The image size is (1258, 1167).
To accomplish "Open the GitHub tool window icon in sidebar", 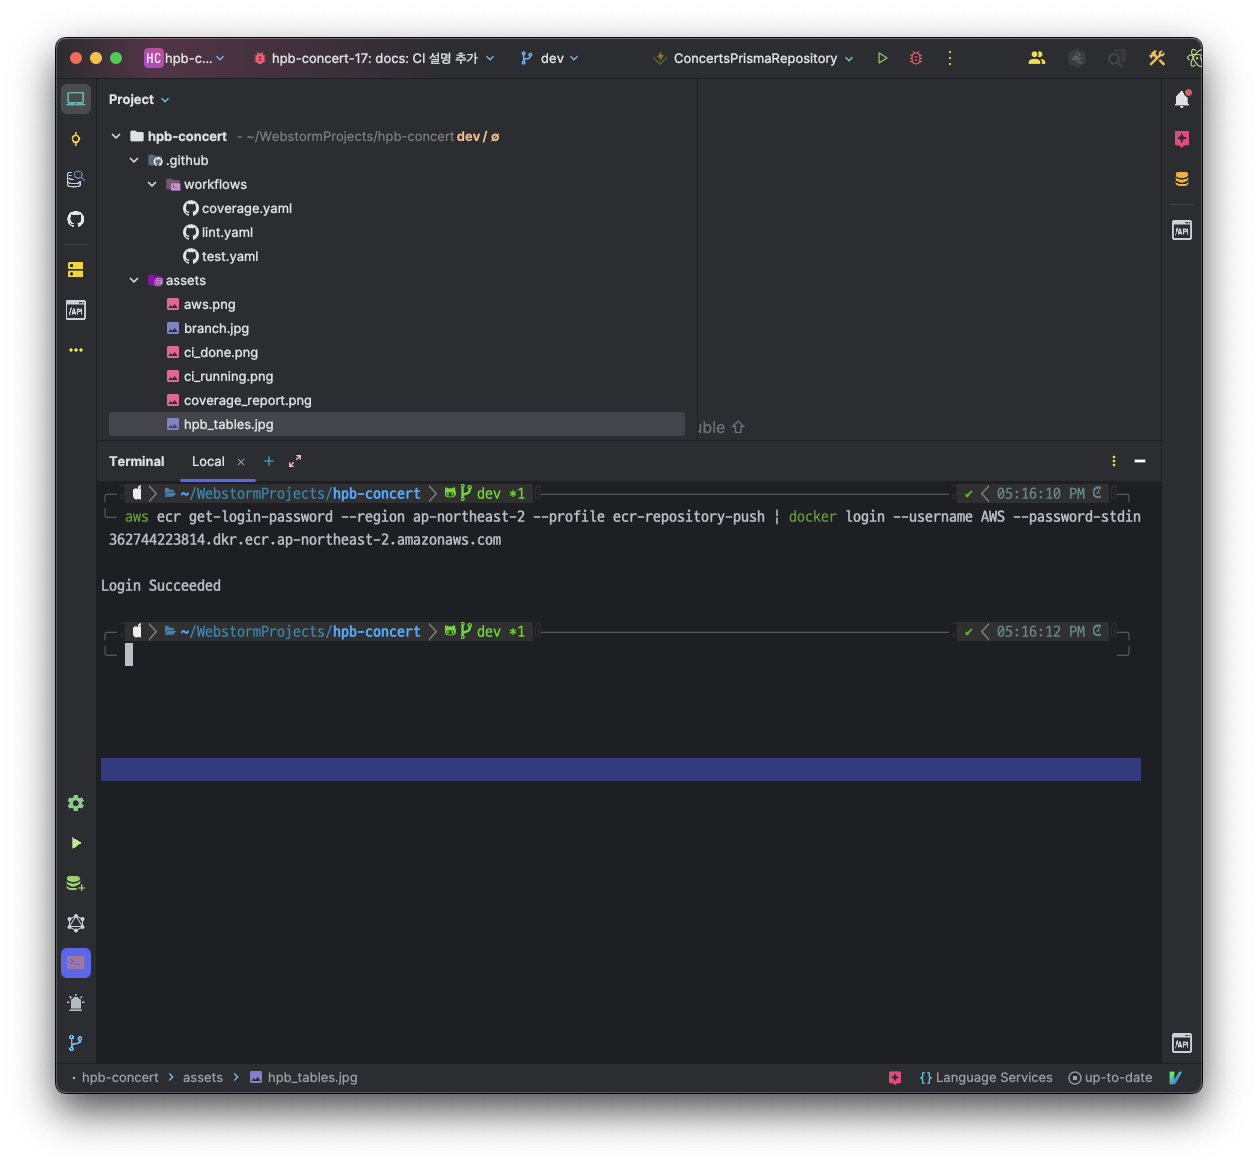I will [76, 219].
